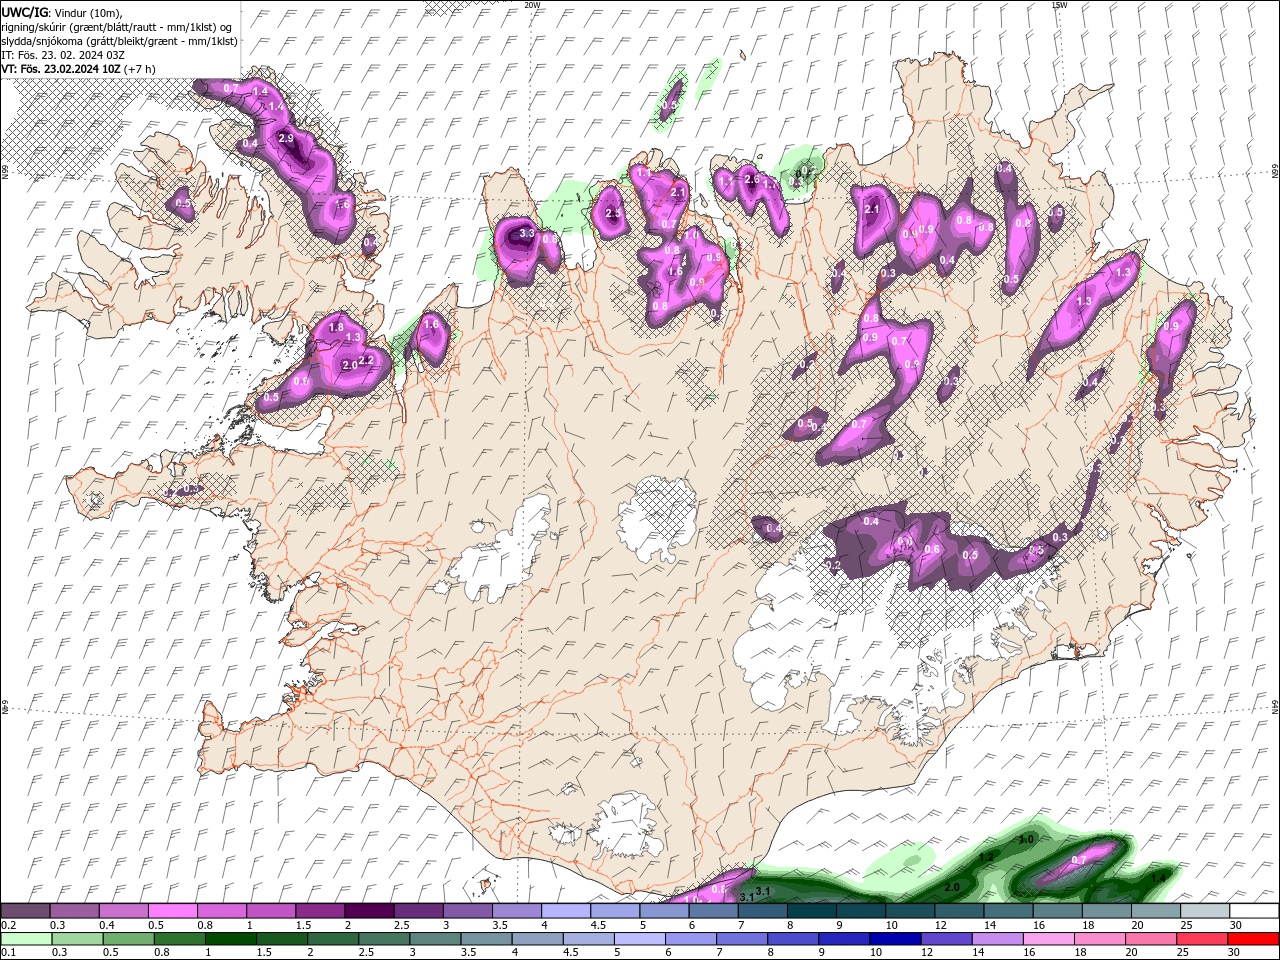Click pure red rain swatch after 30
The height and width of the screenshot is (960, 1280).
1253,939
